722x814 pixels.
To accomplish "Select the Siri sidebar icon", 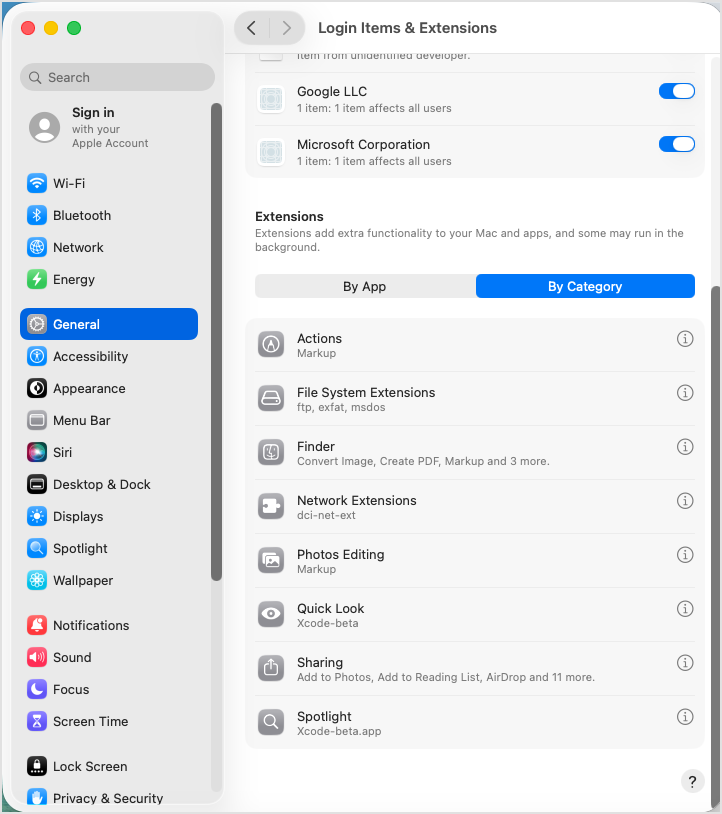I will [37, 453].
